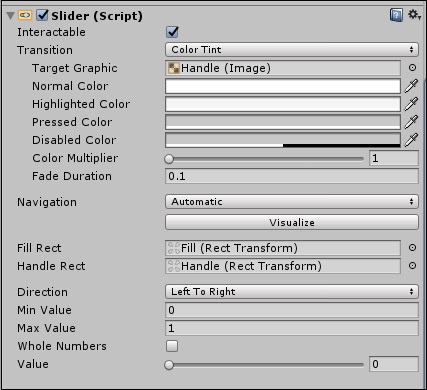Screen dimensions: 427x390
Task: Click the Value slider handle
Action: click(169, 365)
